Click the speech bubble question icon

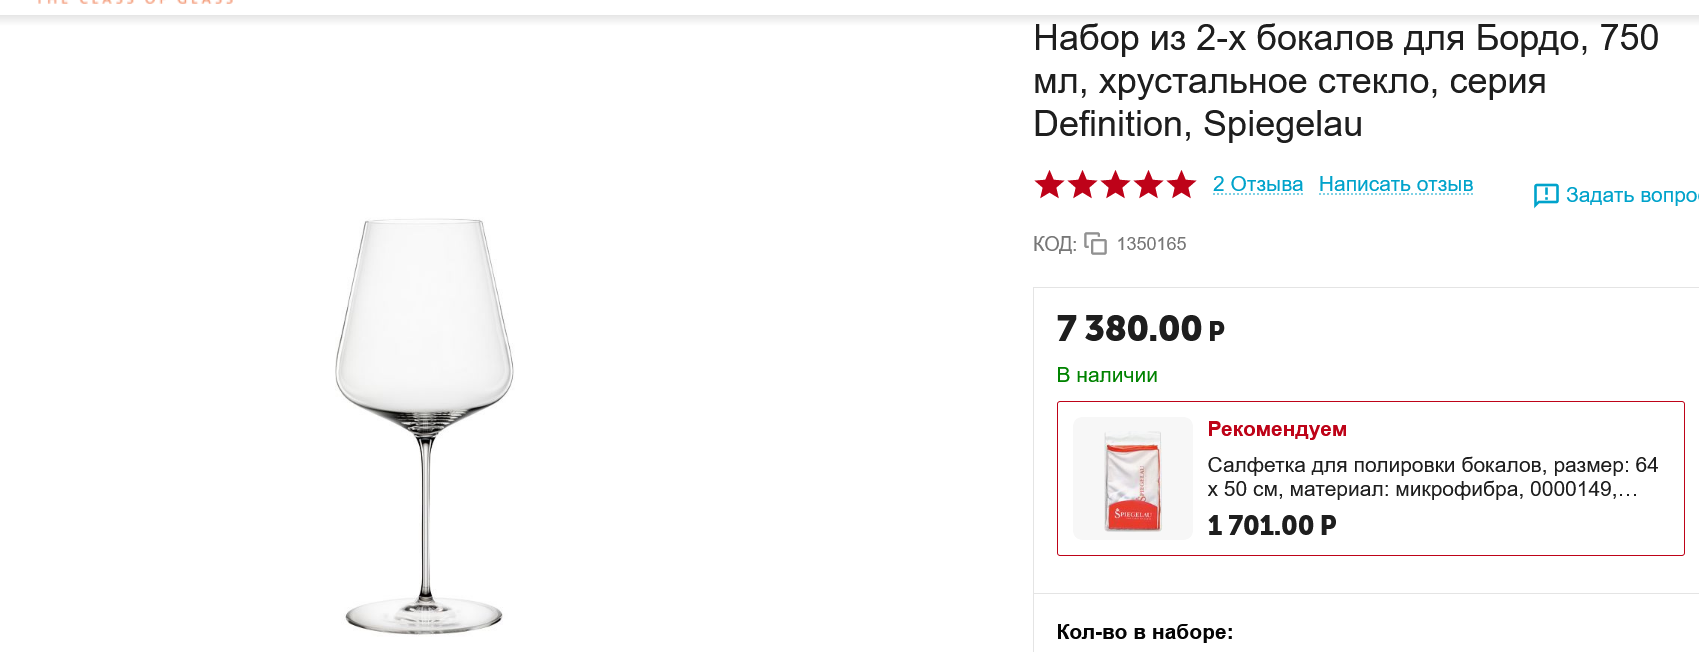pos(1546,195)
